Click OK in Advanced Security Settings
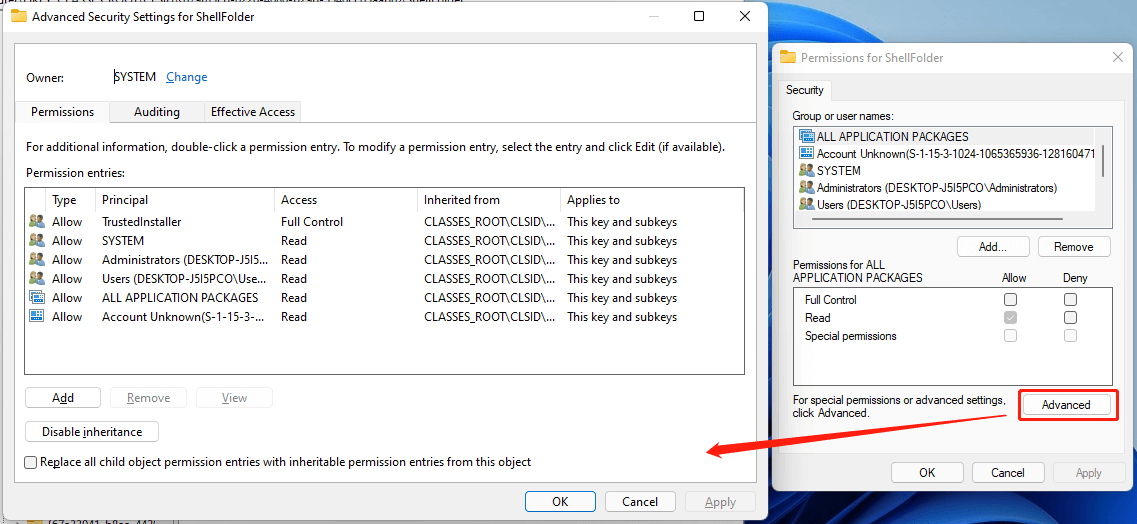This screenshot has height=524, width=1137. [560, 502]
